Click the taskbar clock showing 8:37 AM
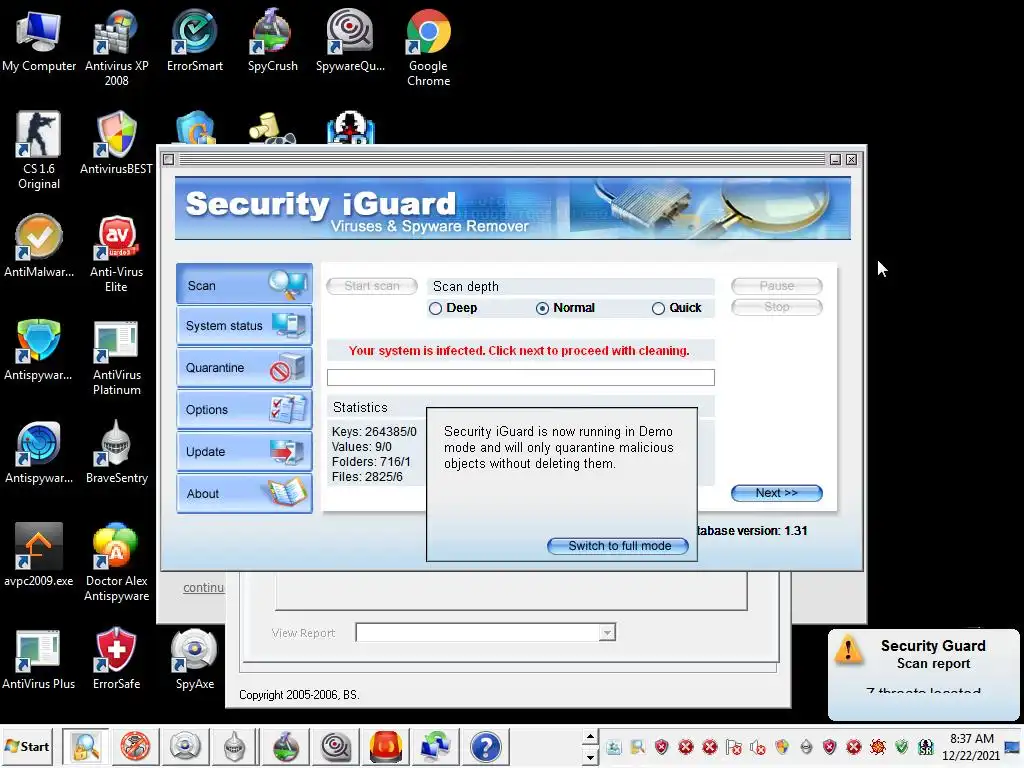The width and height of the screenshot is (1024, 768). tap(971, 746)
